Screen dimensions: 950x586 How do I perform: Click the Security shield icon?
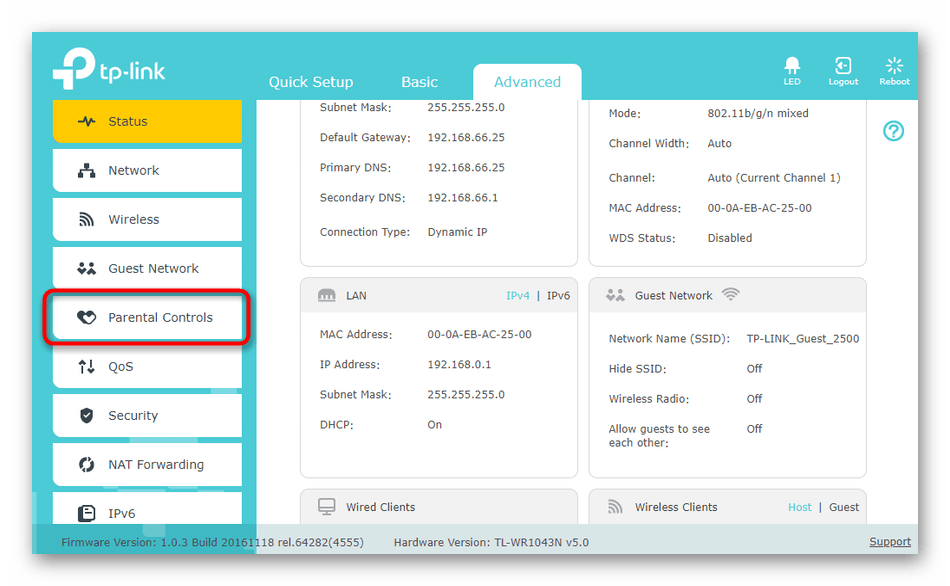click(x=87, y=416)
